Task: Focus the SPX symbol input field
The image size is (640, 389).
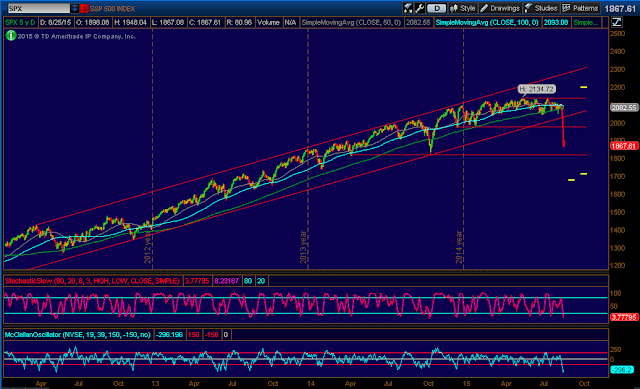Action: tap(38, 8)
